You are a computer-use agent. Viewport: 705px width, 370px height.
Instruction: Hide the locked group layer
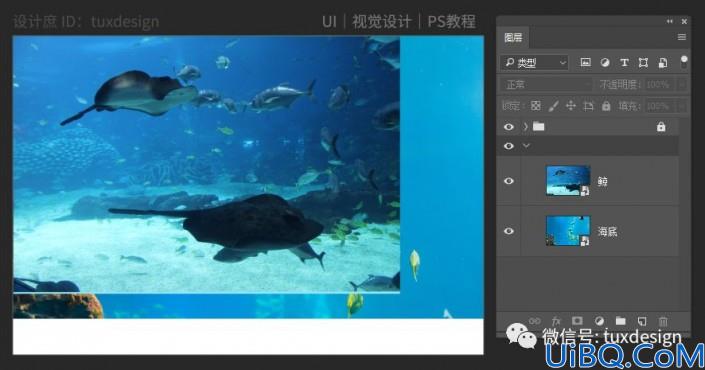click(509, 127)
